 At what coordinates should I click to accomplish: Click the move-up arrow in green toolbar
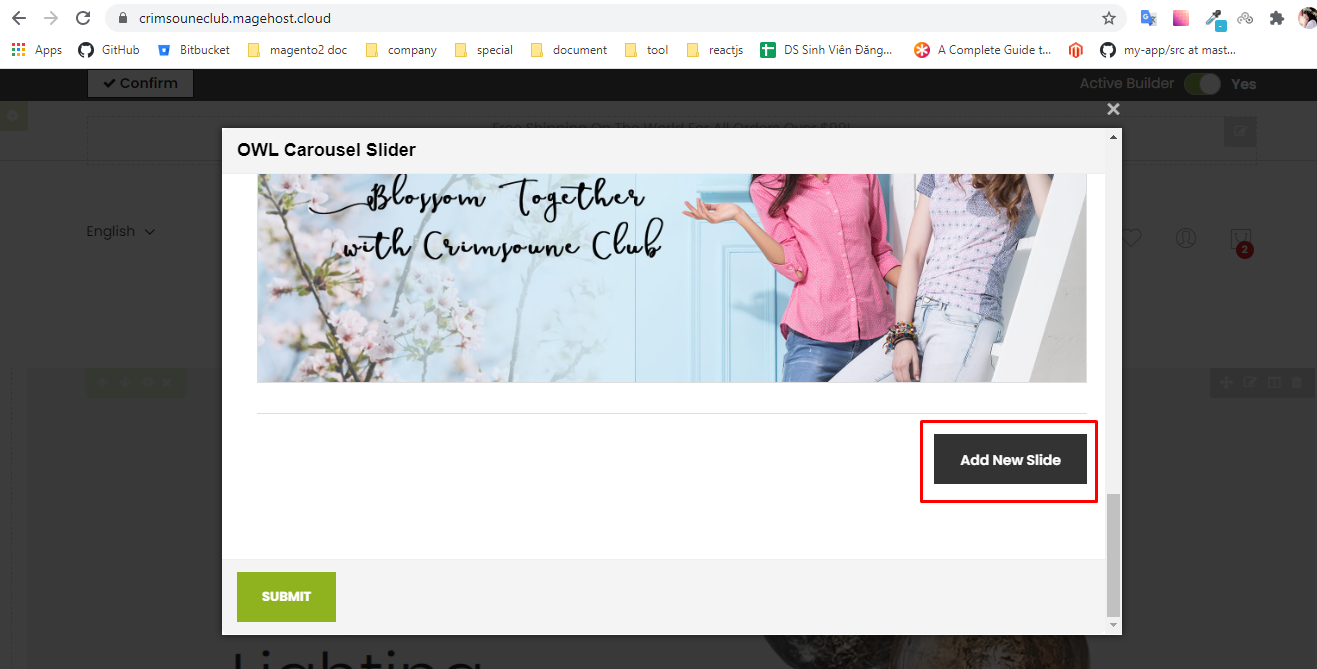102,382
